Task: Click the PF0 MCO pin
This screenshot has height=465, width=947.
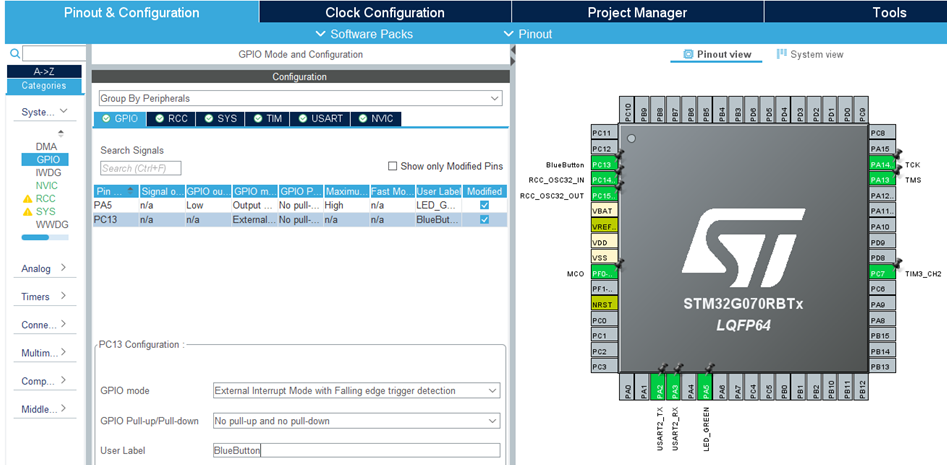Action: tap(604, 274)
